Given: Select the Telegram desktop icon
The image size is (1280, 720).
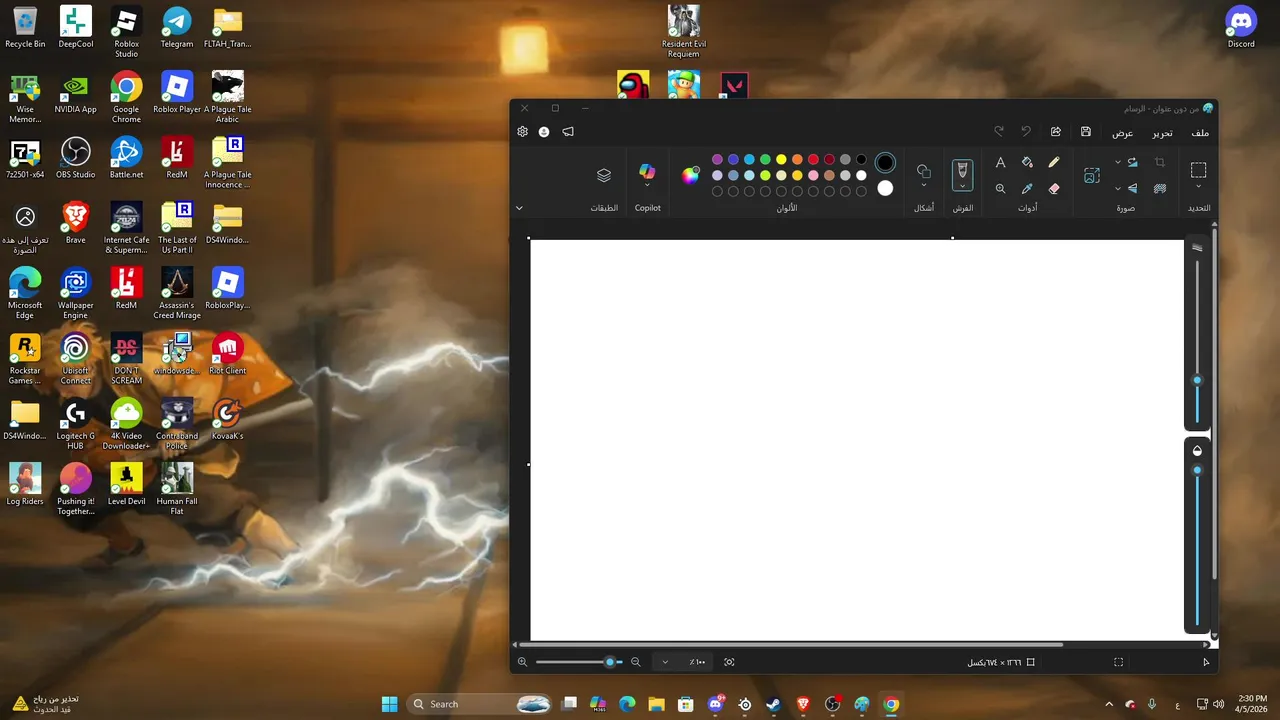Looking at the screenshot, I should (177, 27).
